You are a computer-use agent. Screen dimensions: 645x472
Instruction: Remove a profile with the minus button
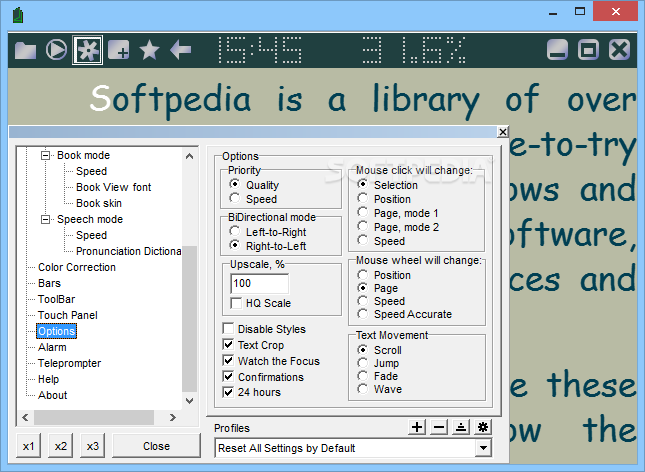[439, 427]
